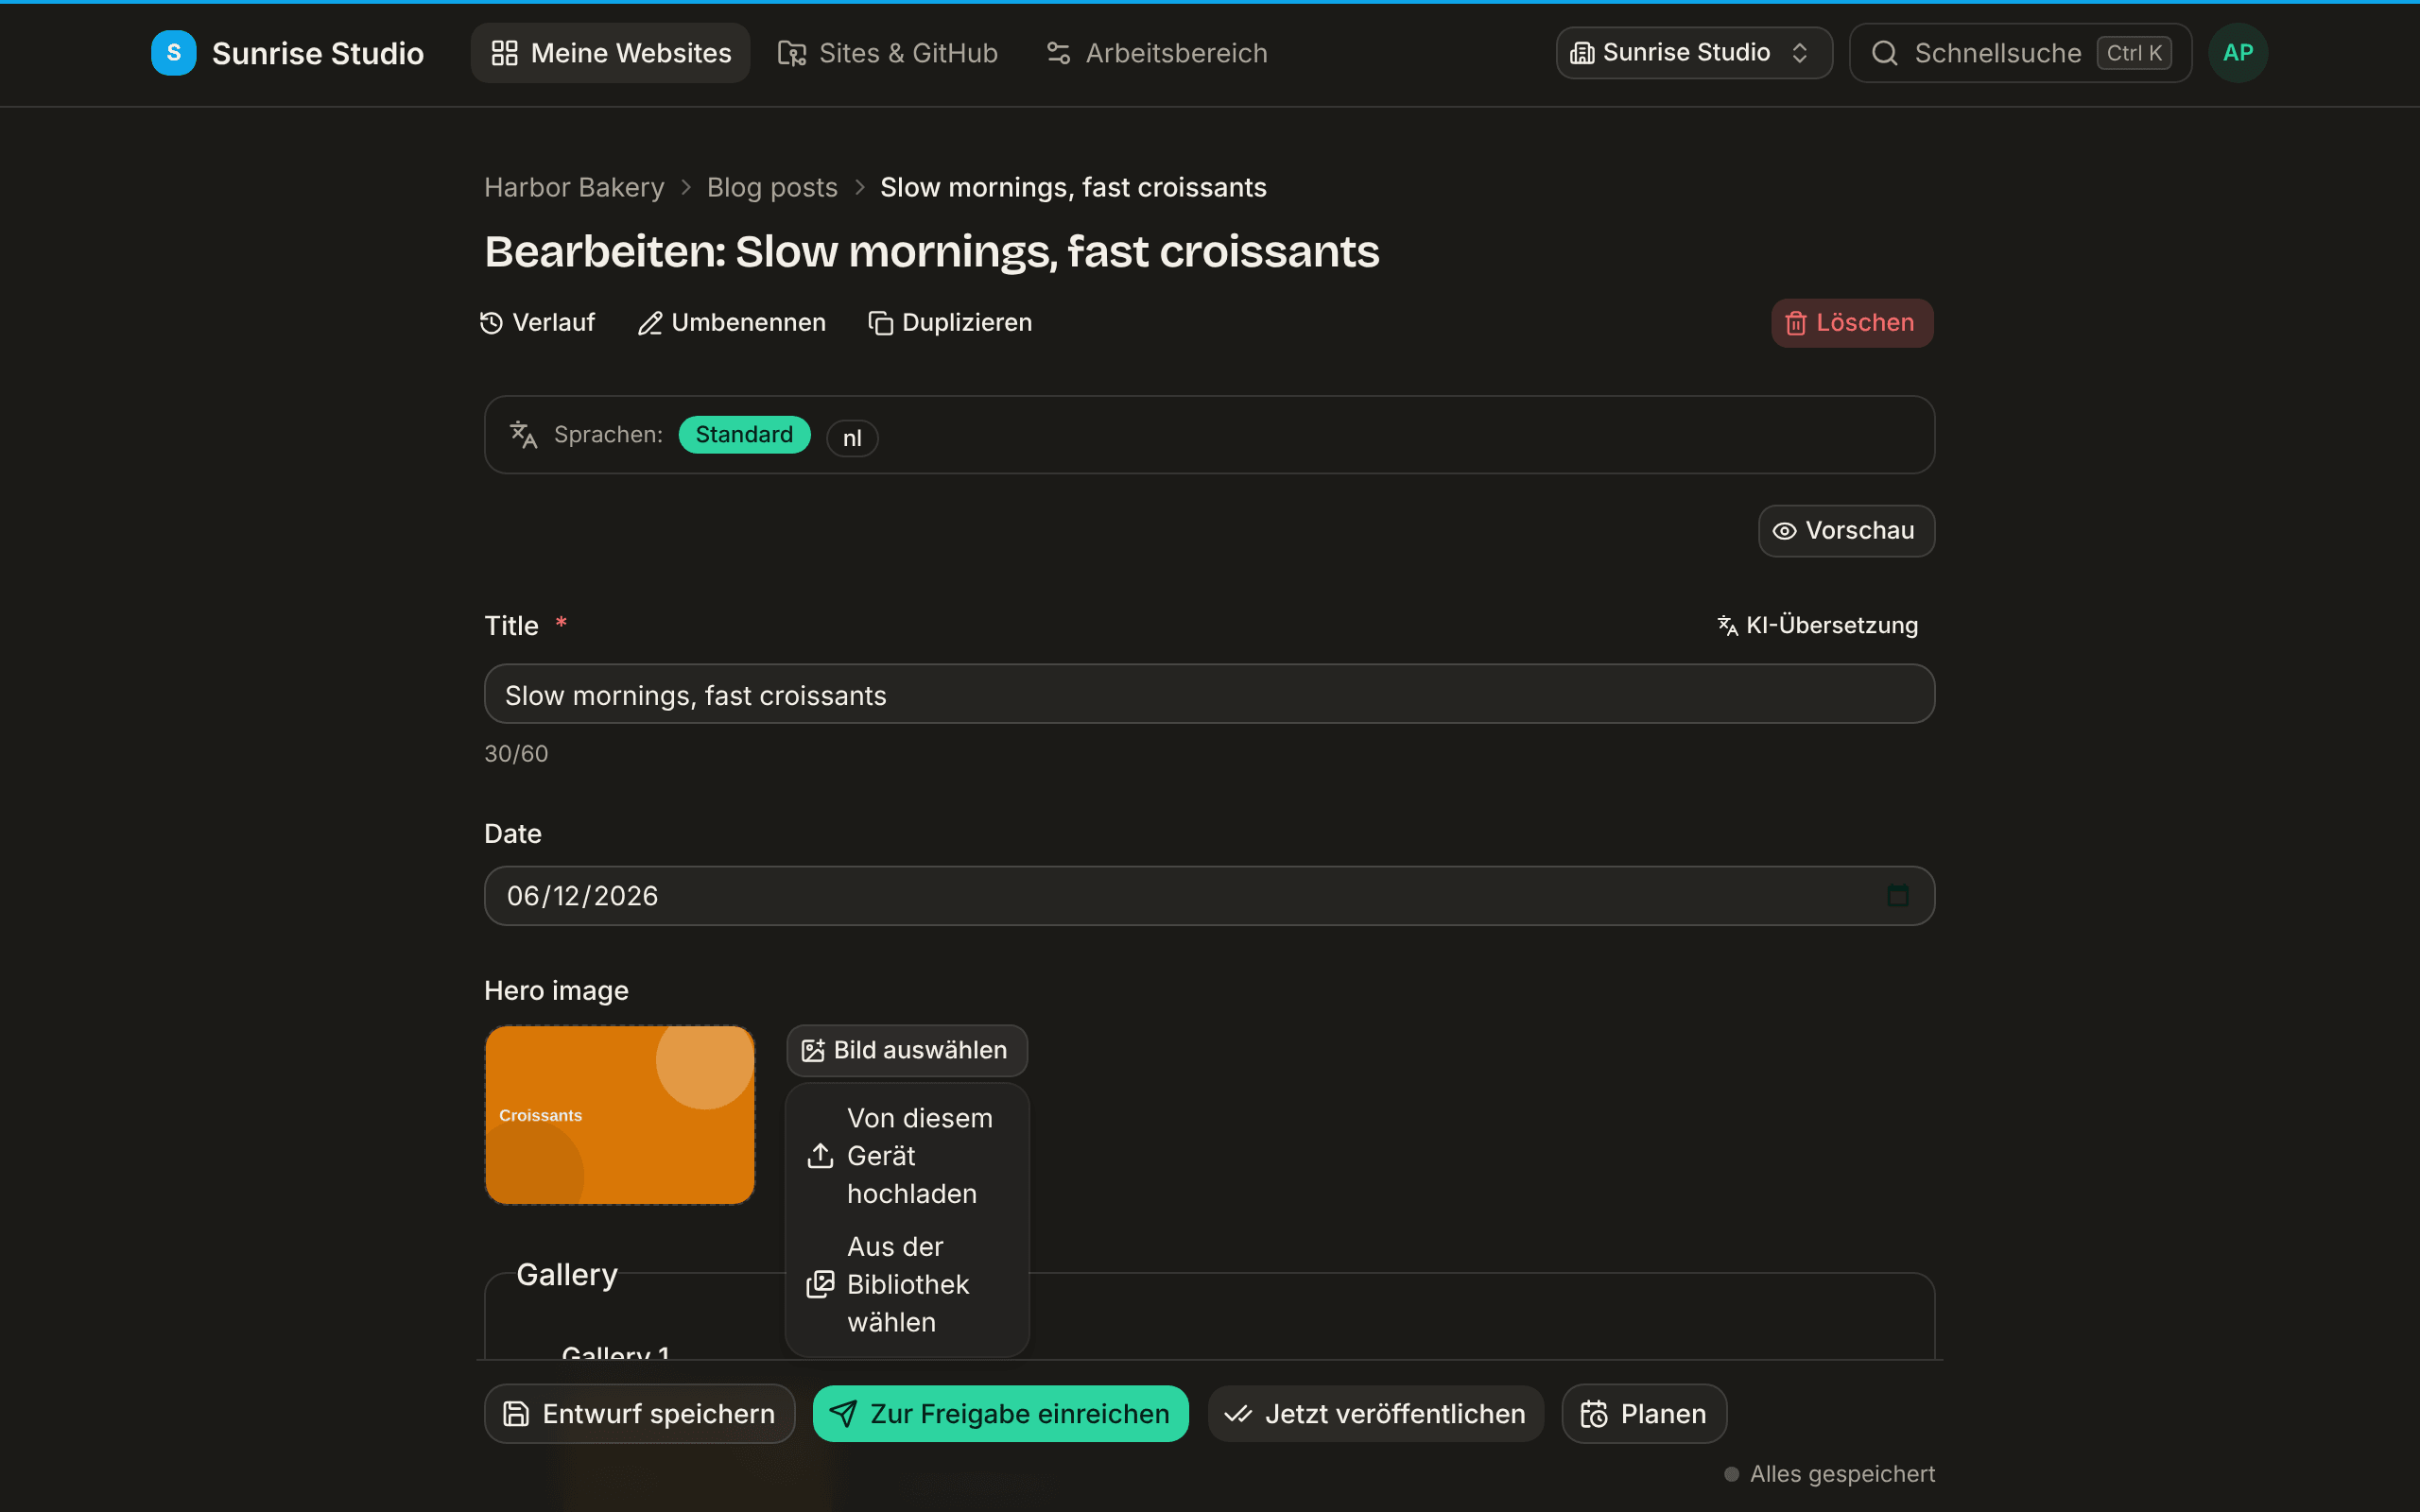The image size is (2420, 1512).
Task: Switch to the nl language pill
Action: [852, 438]
